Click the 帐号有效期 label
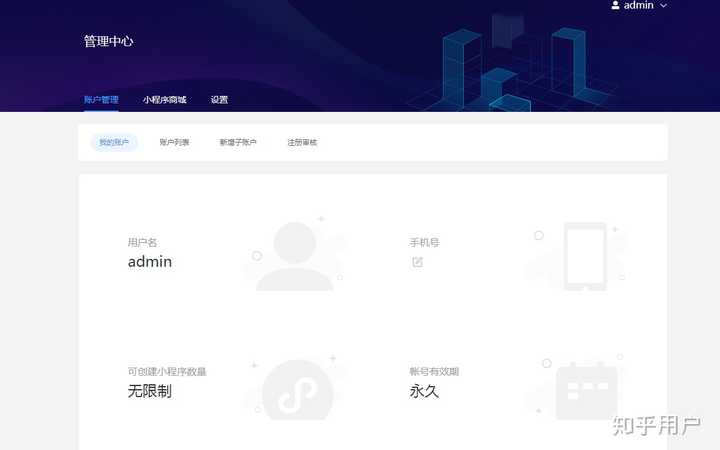Image resolution: width=720 pixels, height=450 pixels. pyautogui.click(x=434, y=371)
